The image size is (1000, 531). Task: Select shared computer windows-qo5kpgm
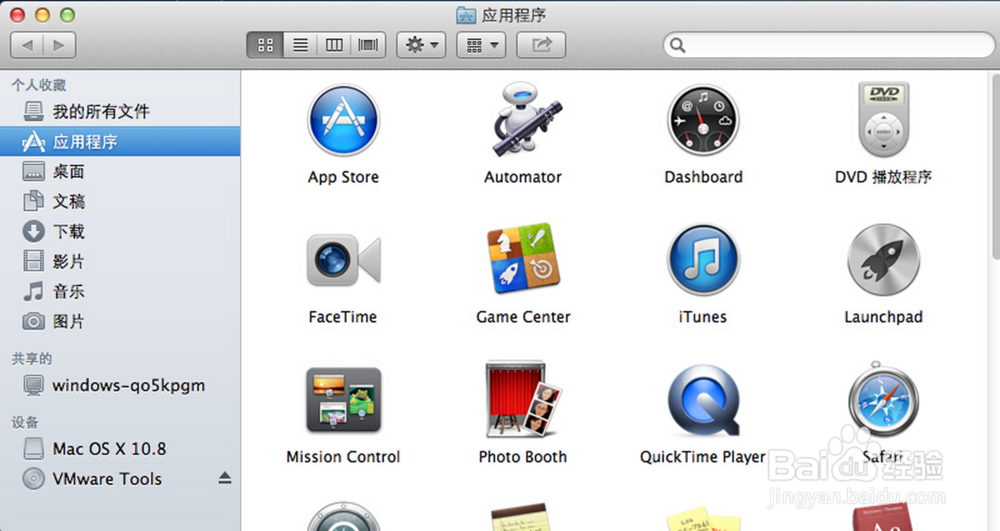coord(120,385)
